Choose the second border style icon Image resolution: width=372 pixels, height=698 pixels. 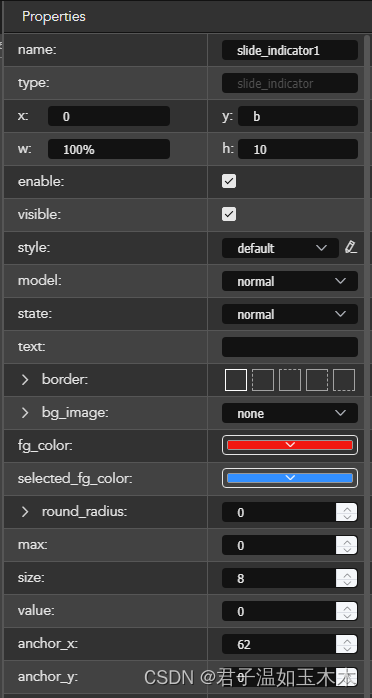tap(263, 380)
